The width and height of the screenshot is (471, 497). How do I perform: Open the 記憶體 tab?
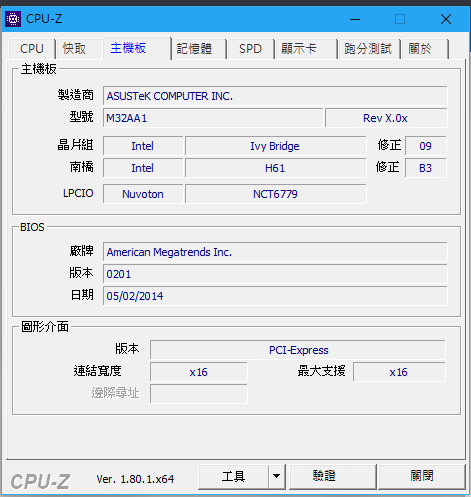(x=199, y=49)
